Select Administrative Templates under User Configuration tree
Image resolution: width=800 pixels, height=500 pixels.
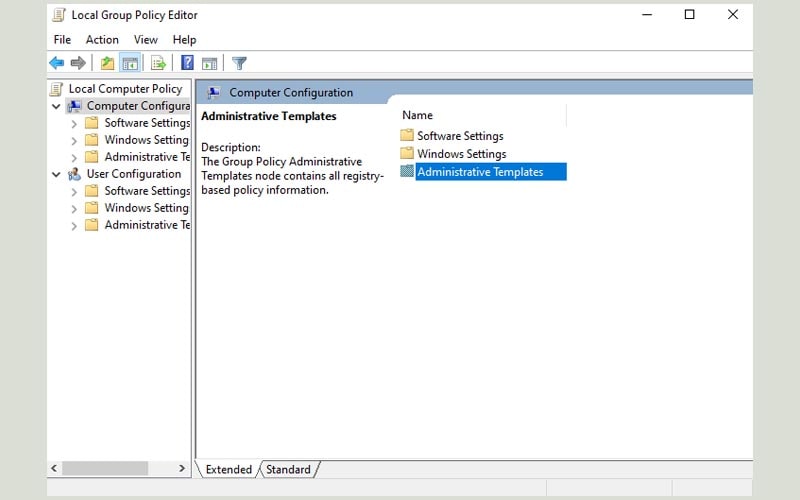[147, 225]
